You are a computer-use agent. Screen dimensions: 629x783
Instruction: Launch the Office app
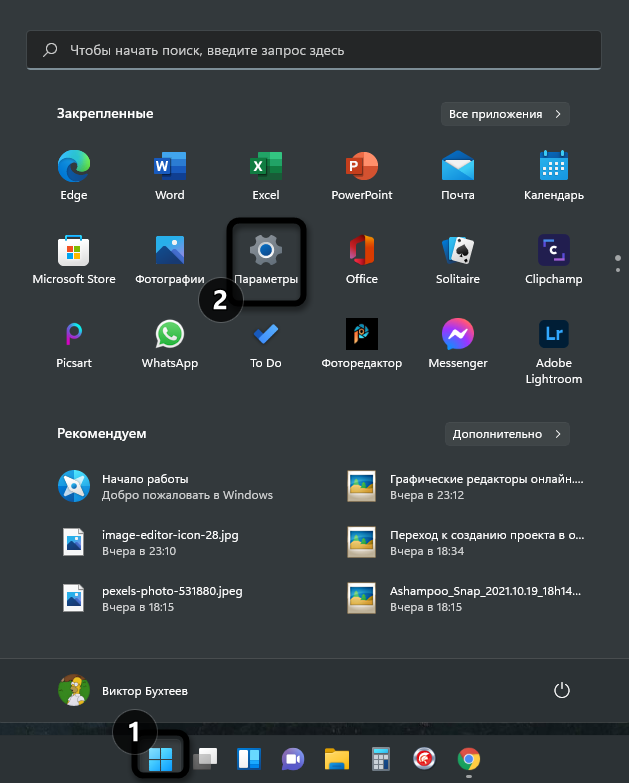pos(362,260)
